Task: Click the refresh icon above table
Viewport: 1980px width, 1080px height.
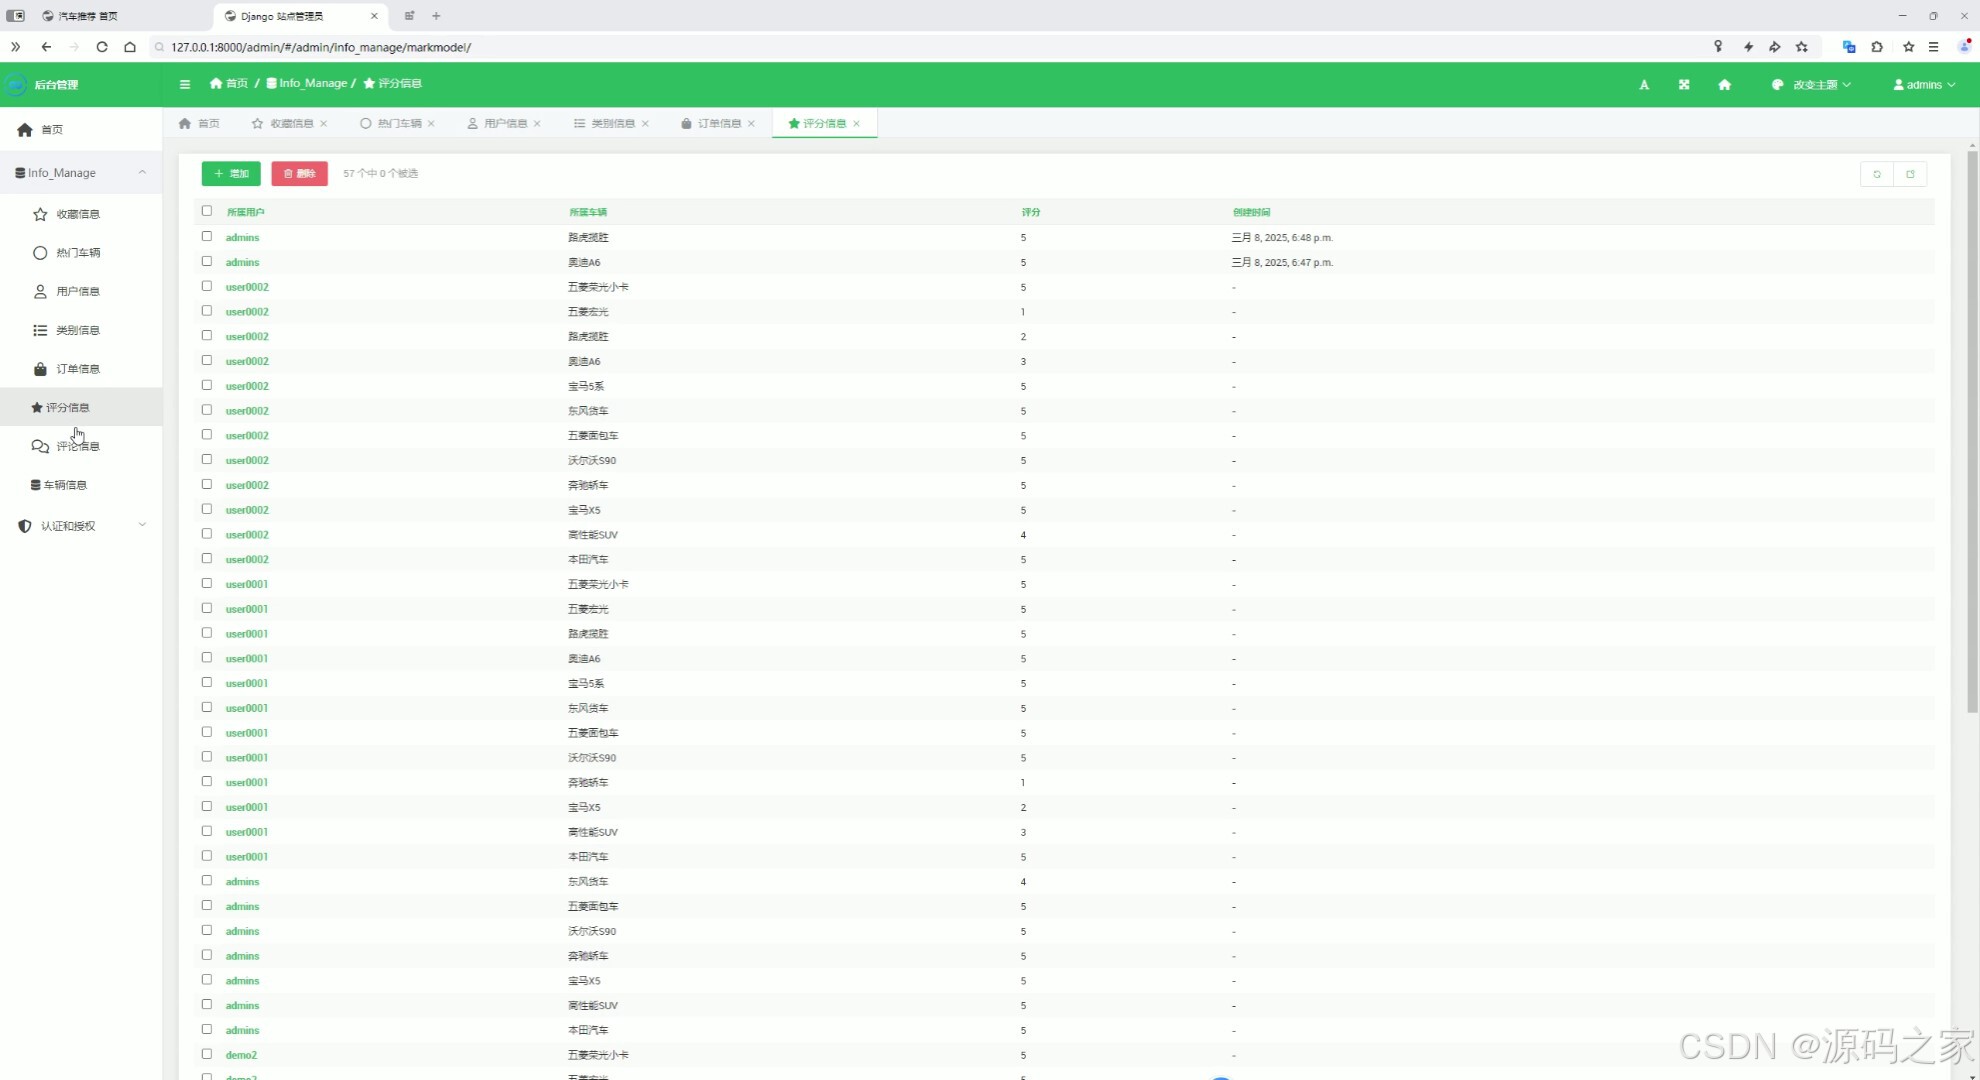Action: [1877, 174]
